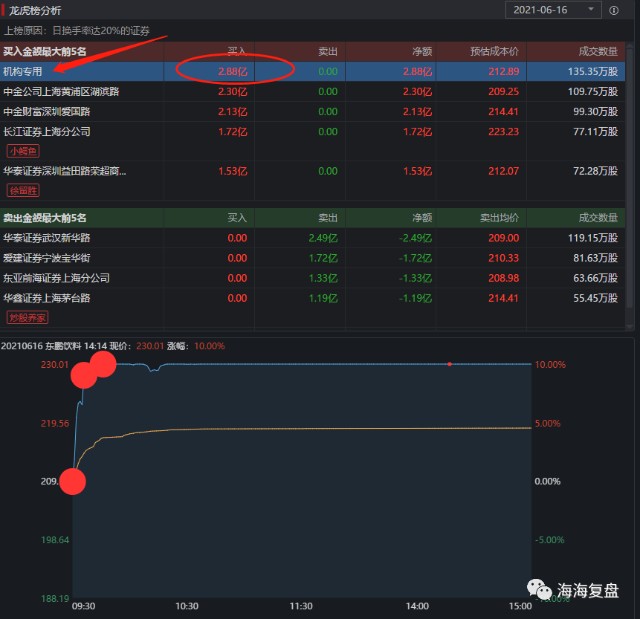
Task: Click 14:14 red marker on price line
Action: (449, 364)
